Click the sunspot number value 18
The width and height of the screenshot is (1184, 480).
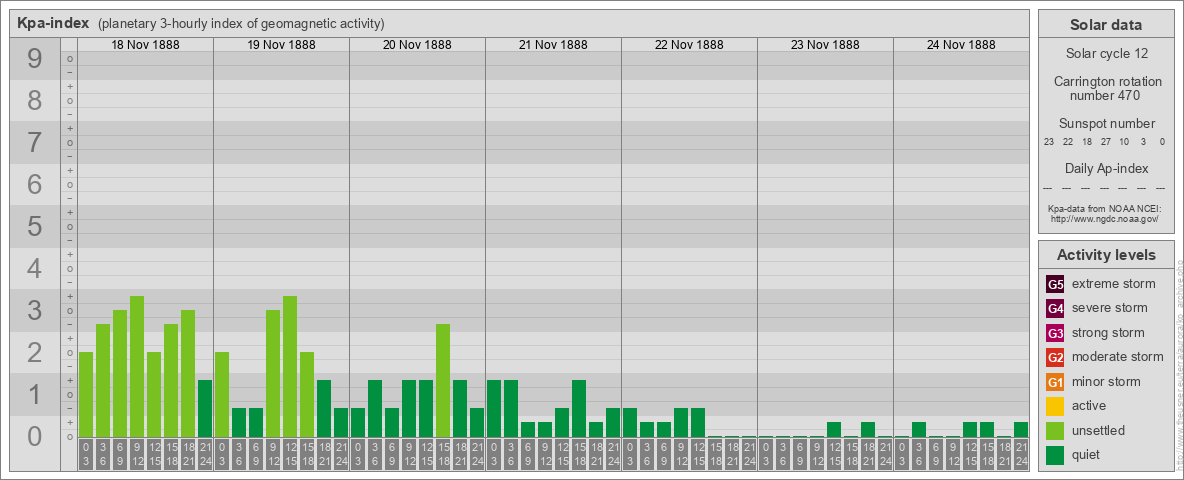[1087, 142]
